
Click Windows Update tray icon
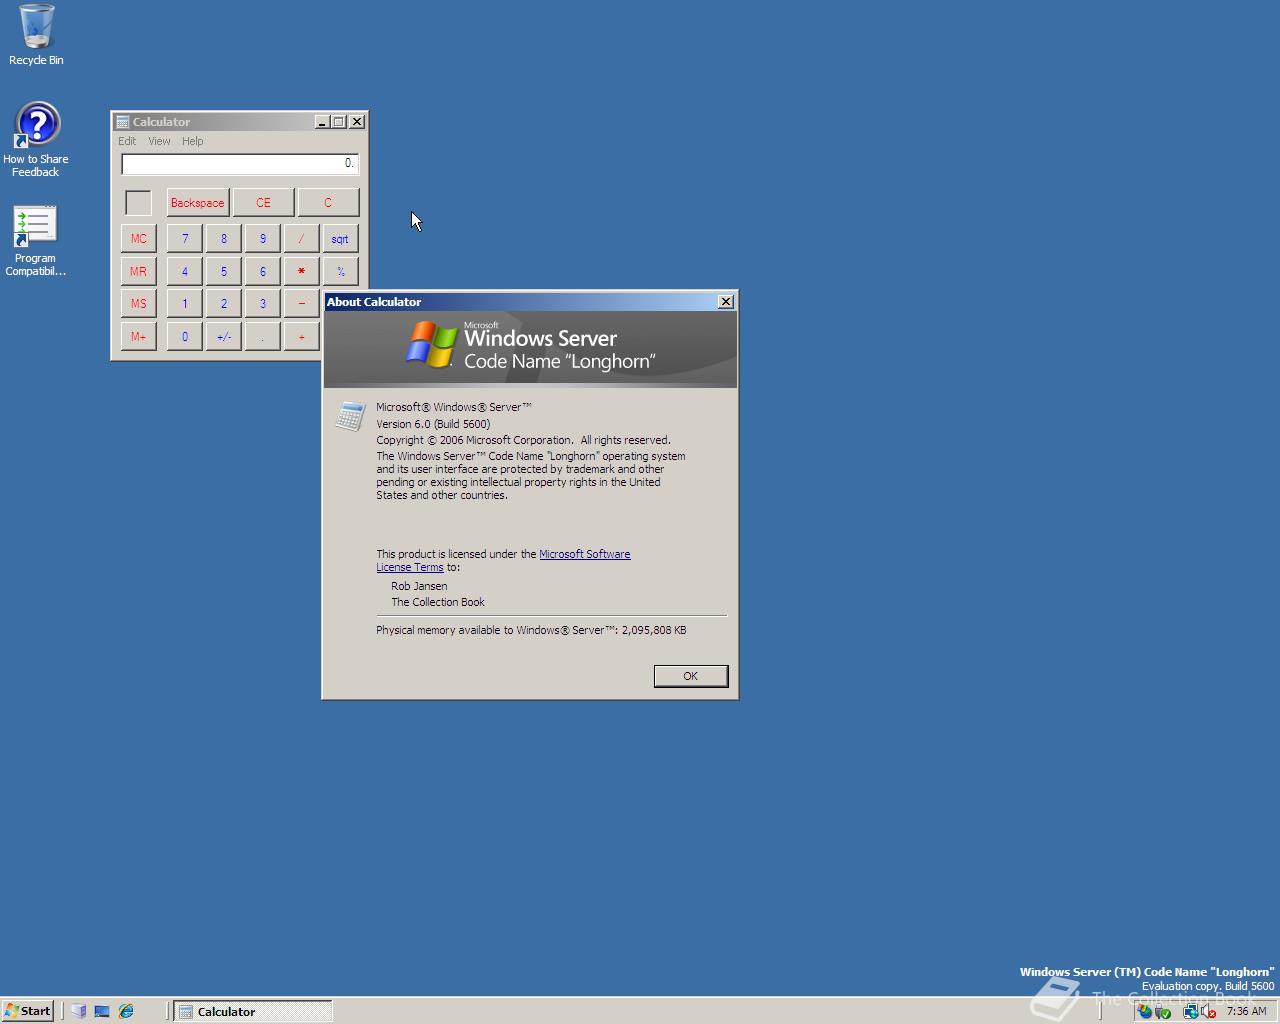(1145, 1011)
